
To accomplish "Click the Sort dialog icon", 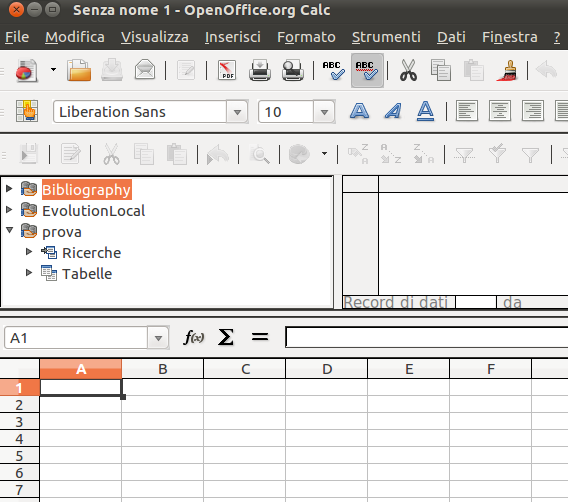I will (358, 154).
